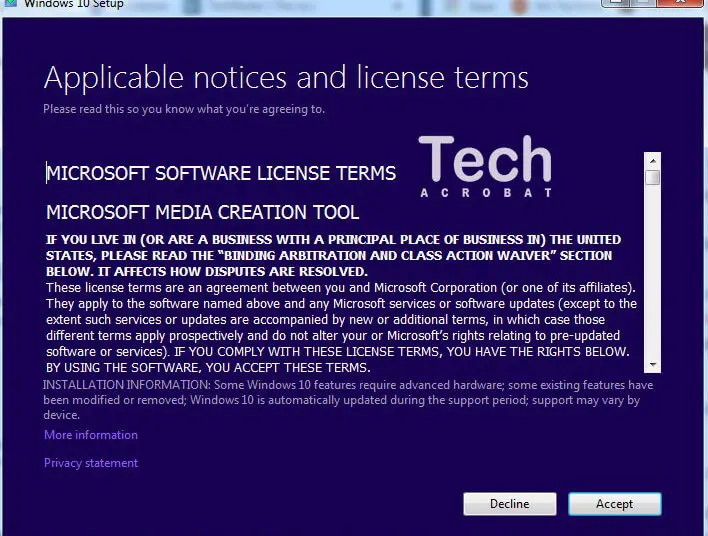Open the Privacy statement link
Viewport: 708px width, 536px height.
pyautogui.click(x=91, y=463)
